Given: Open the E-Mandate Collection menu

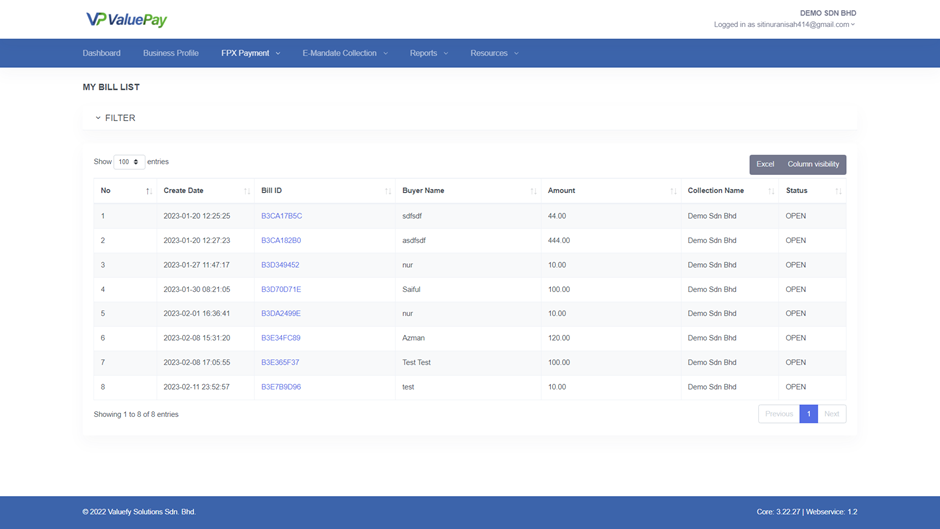Looking at the screenshot, I should tap(344, 53).
